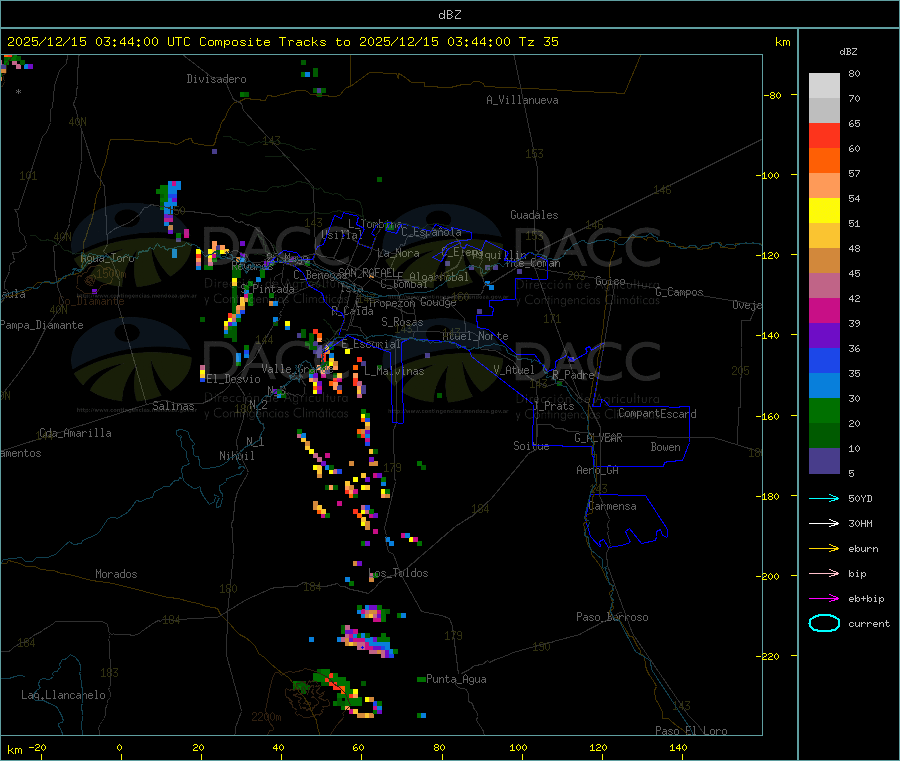Click the S_Rosas location label
900x761 pixels.
click(x=402, y=322)
